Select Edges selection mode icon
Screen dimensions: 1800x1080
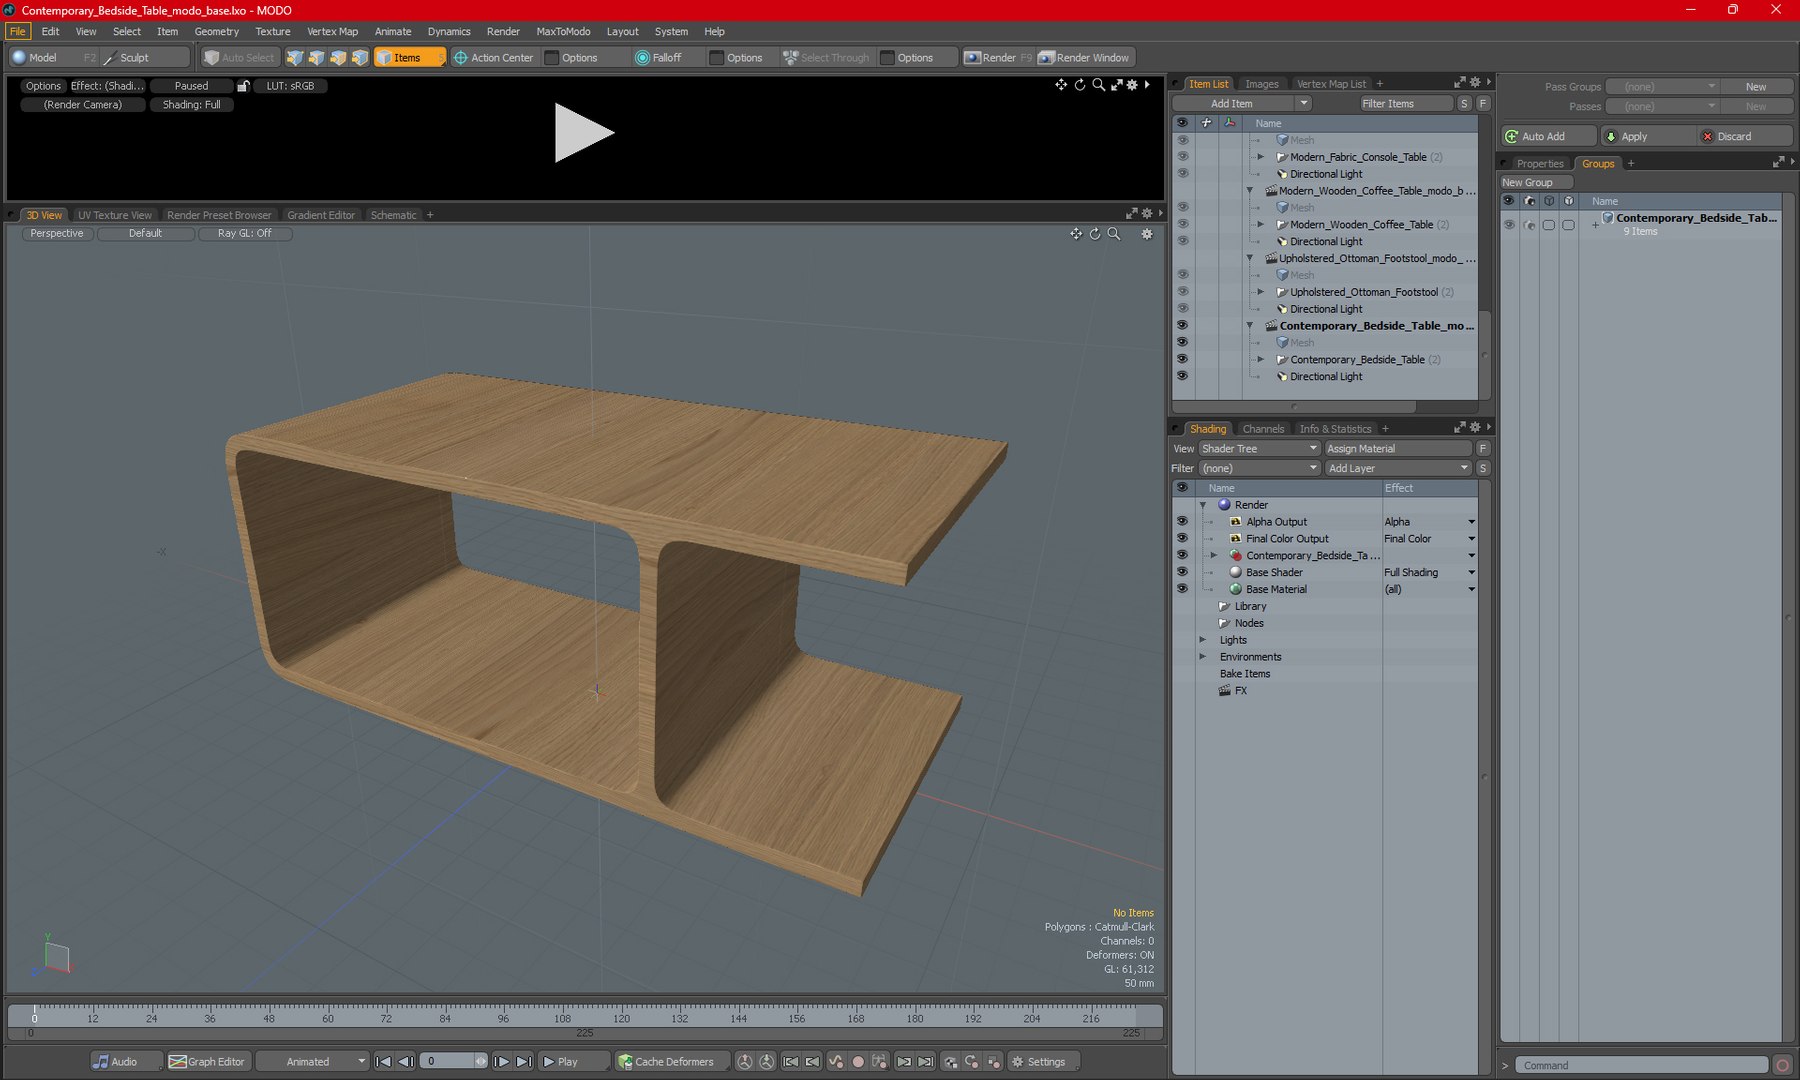pyautogui.click(x=316, y=57)
